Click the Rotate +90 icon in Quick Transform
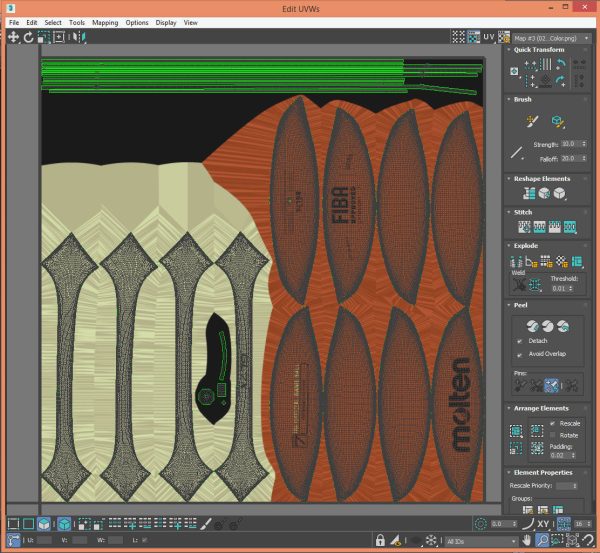Viewport: 600px width, 553px height. pos(561,81)
